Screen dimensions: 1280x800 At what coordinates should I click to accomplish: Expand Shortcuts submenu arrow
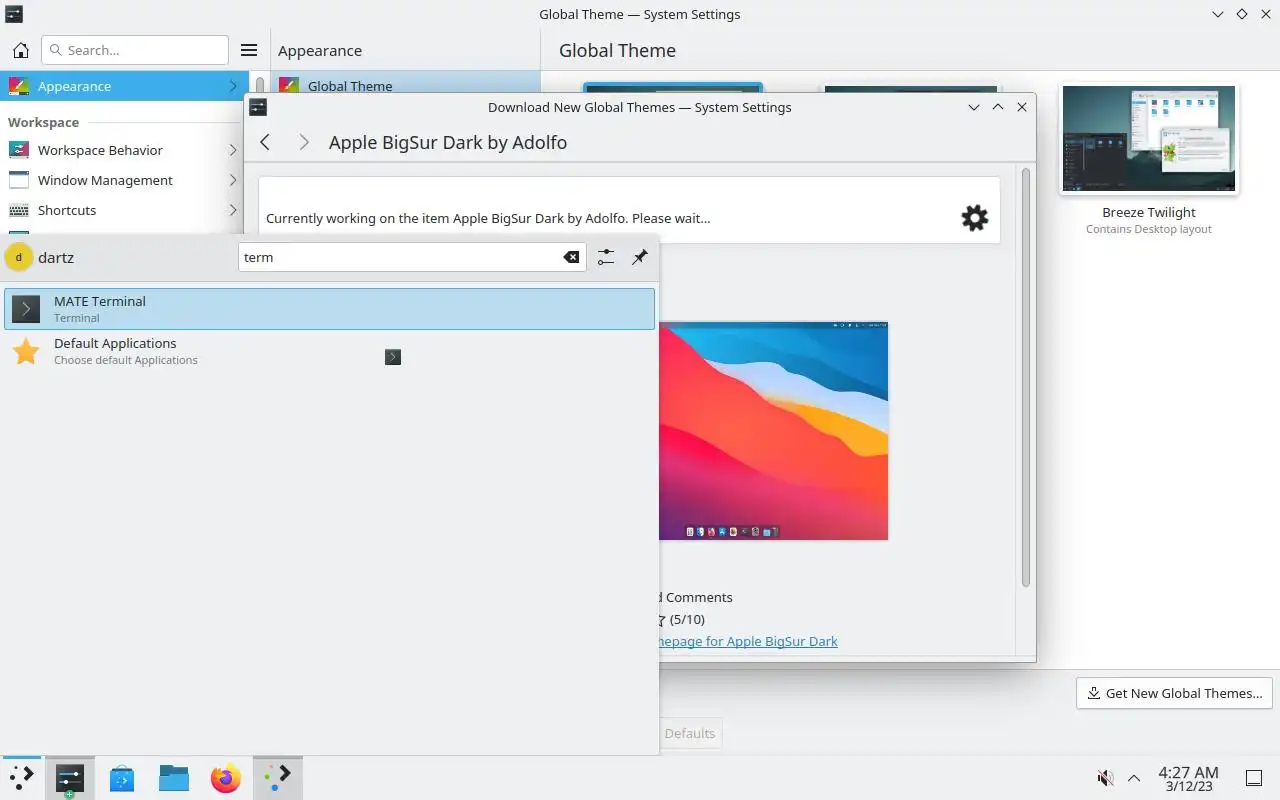(233, 210)
